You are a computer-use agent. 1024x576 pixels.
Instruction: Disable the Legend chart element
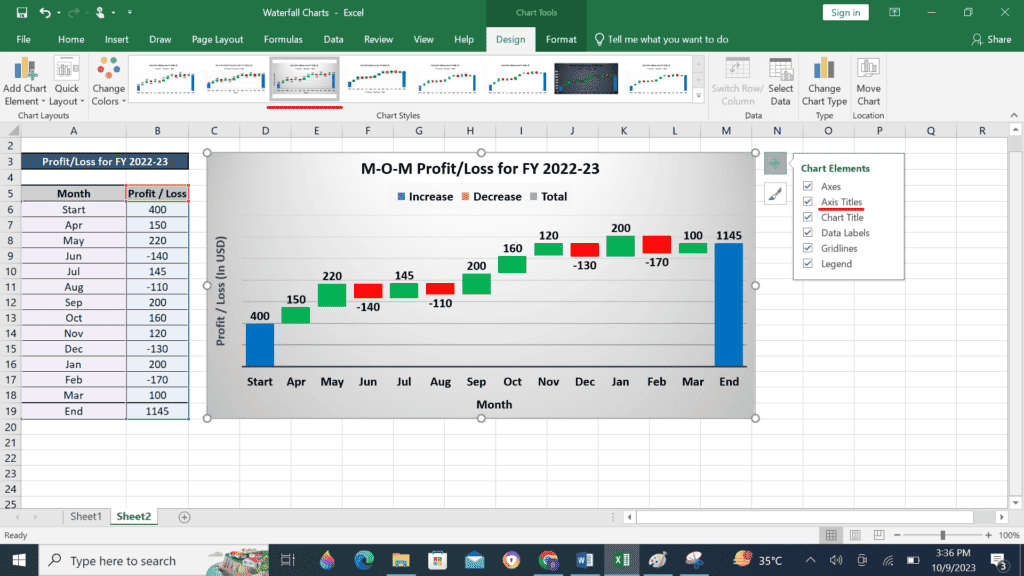807,263
